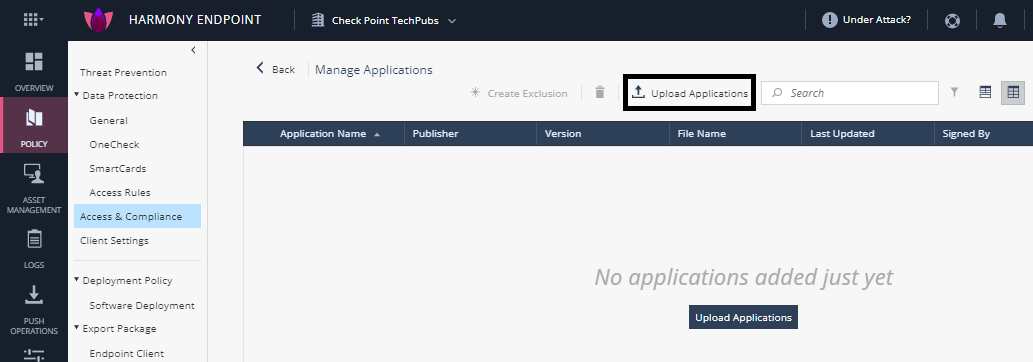Collapse the Deployment Policy section
This screenshot has width=1033, height=362.
pyautogui.click(x=77, y=280)
